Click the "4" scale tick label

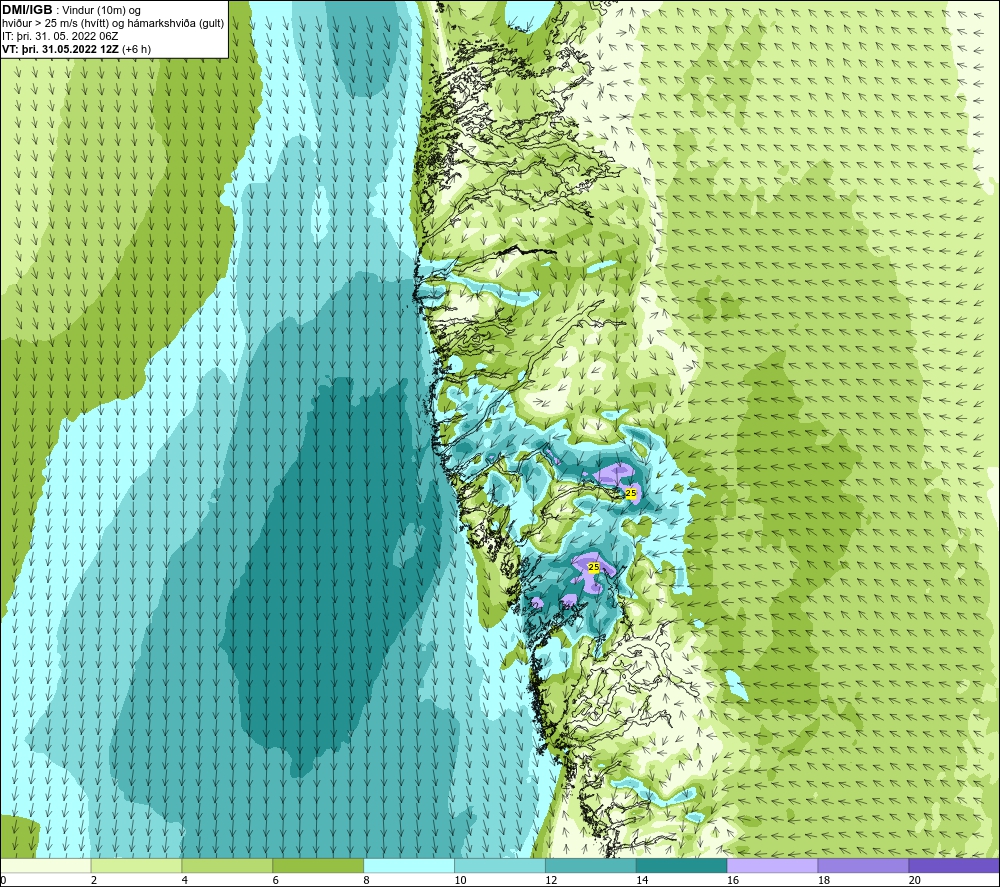185,881
